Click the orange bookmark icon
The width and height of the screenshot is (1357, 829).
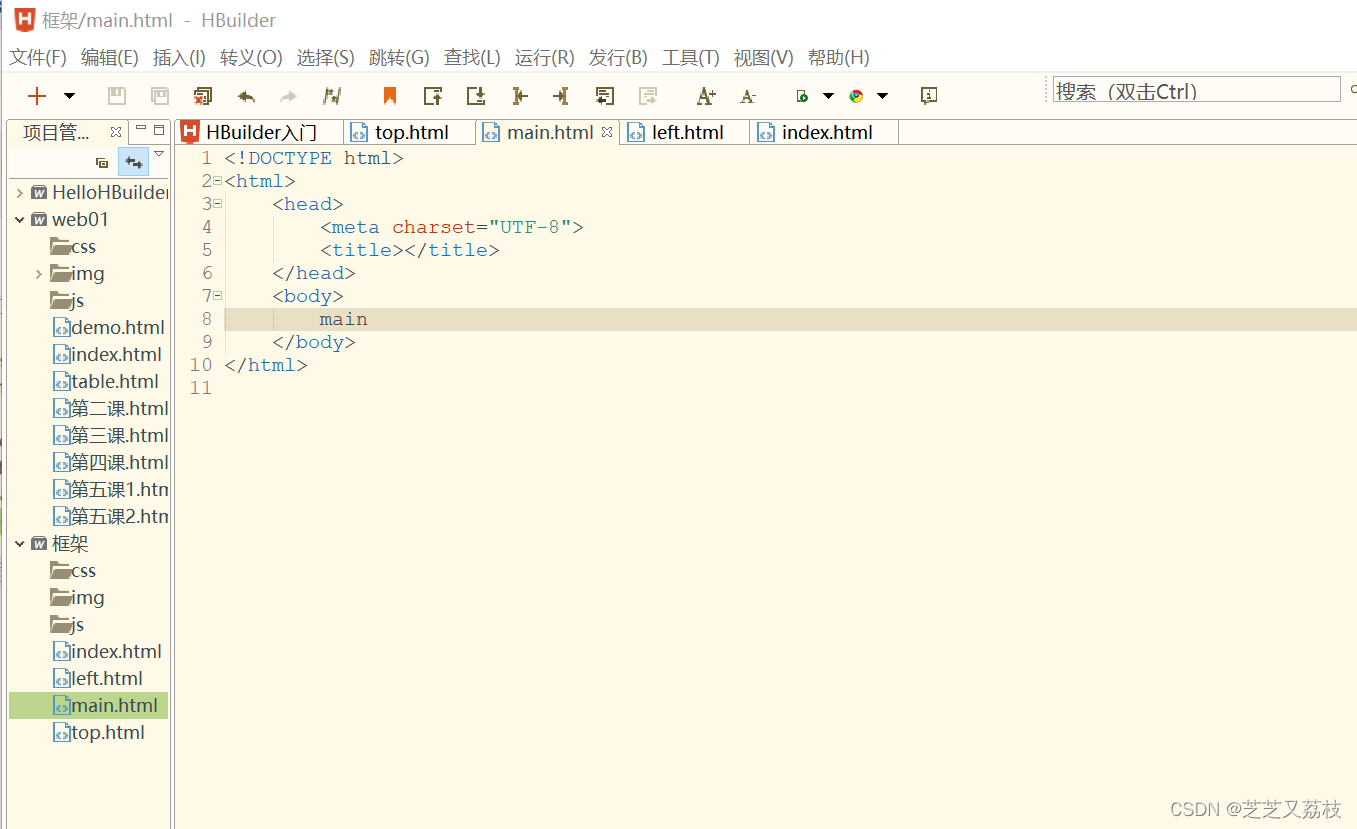pos(390,96)
